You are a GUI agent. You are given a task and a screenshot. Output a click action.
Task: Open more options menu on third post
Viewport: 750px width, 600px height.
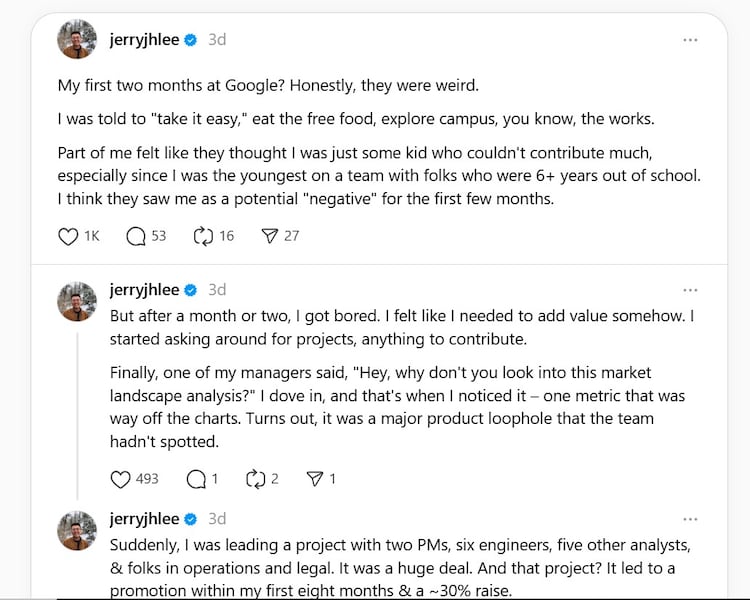690,519
